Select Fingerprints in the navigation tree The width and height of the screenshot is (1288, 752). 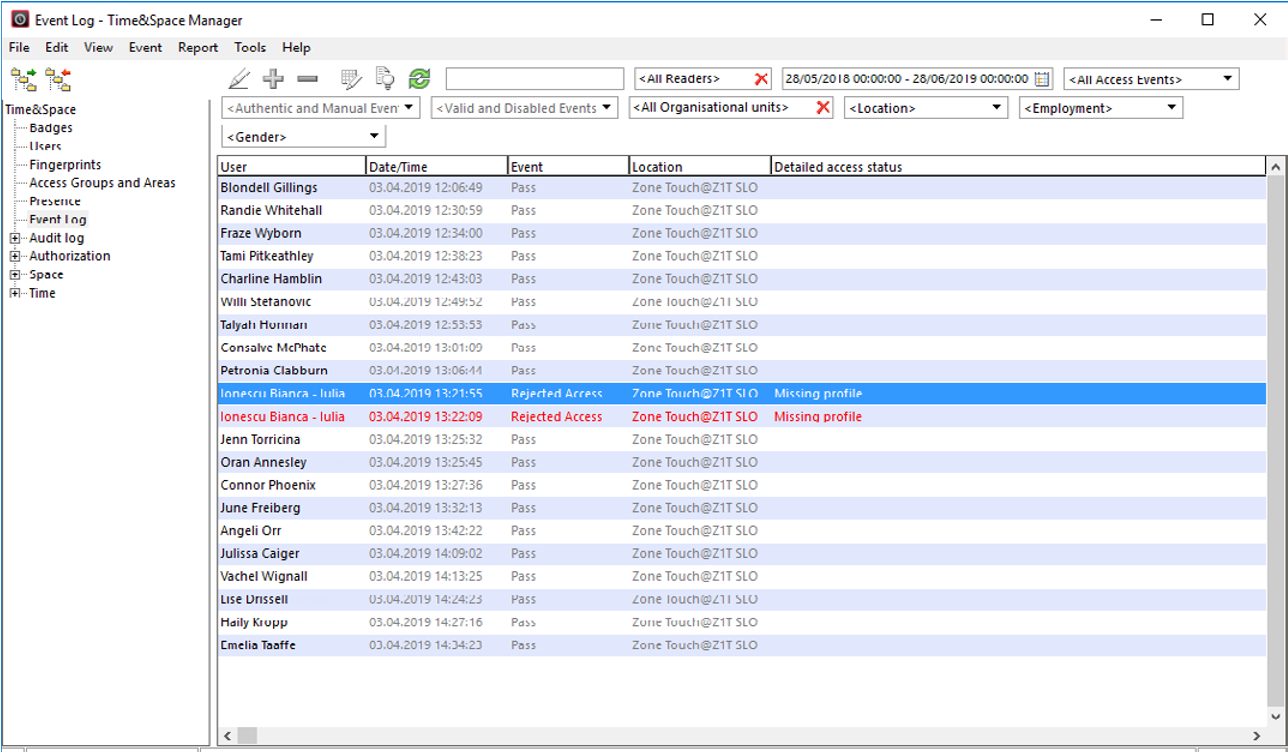coord(65,165)
